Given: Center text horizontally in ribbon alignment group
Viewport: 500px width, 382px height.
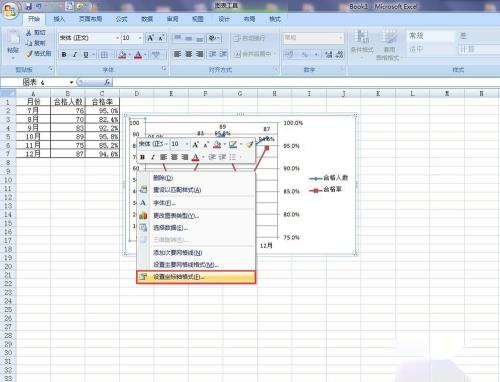Looking at the screenshot, I should (x=188, y=54).
